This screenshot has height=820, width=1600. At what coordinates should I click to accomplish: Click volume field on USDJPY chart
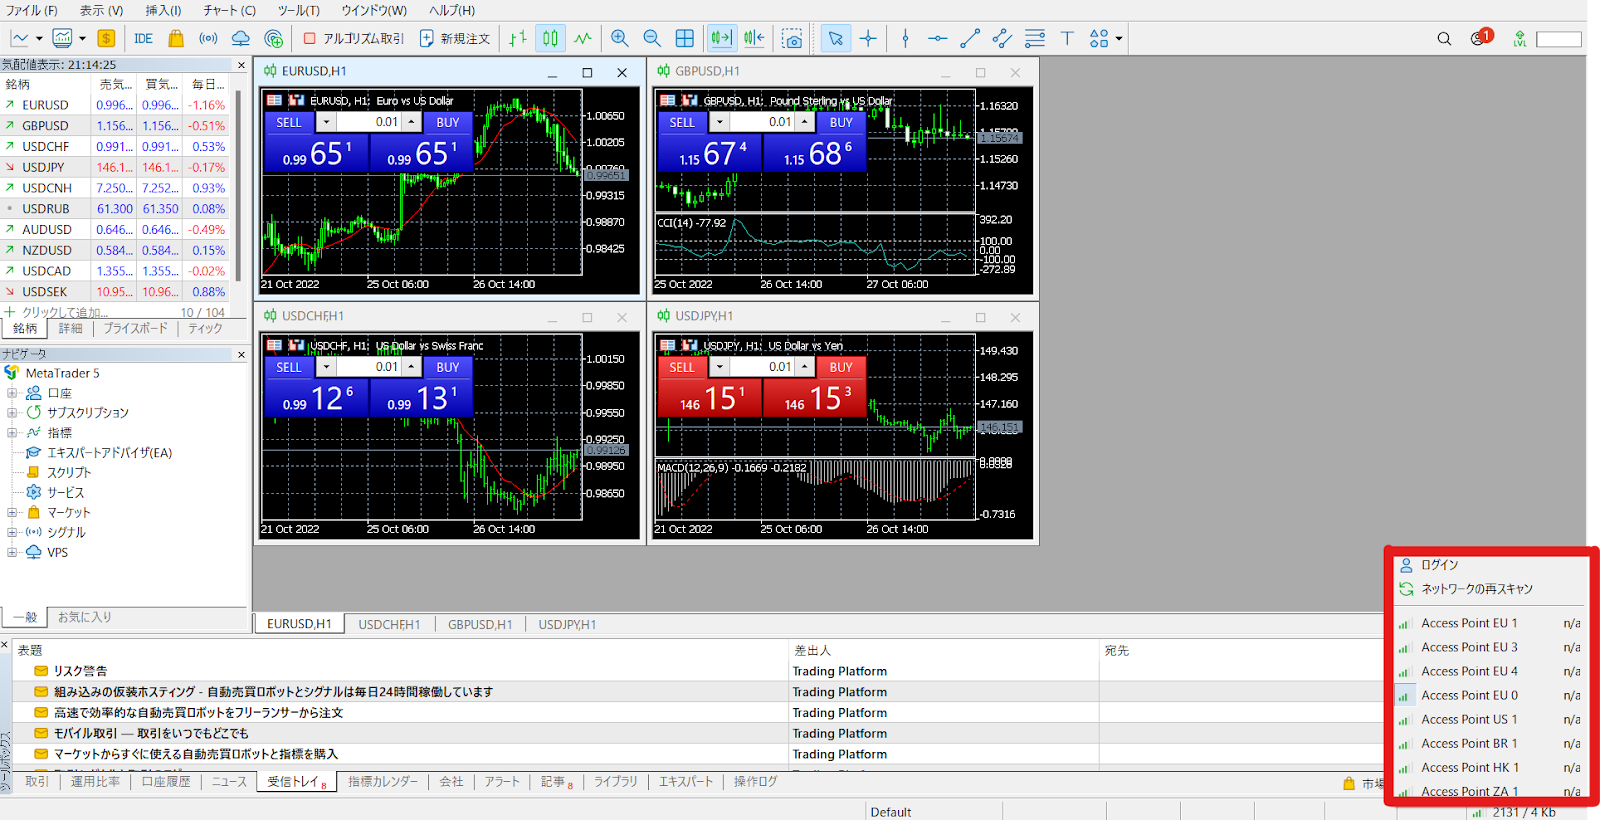click(762, 367)
